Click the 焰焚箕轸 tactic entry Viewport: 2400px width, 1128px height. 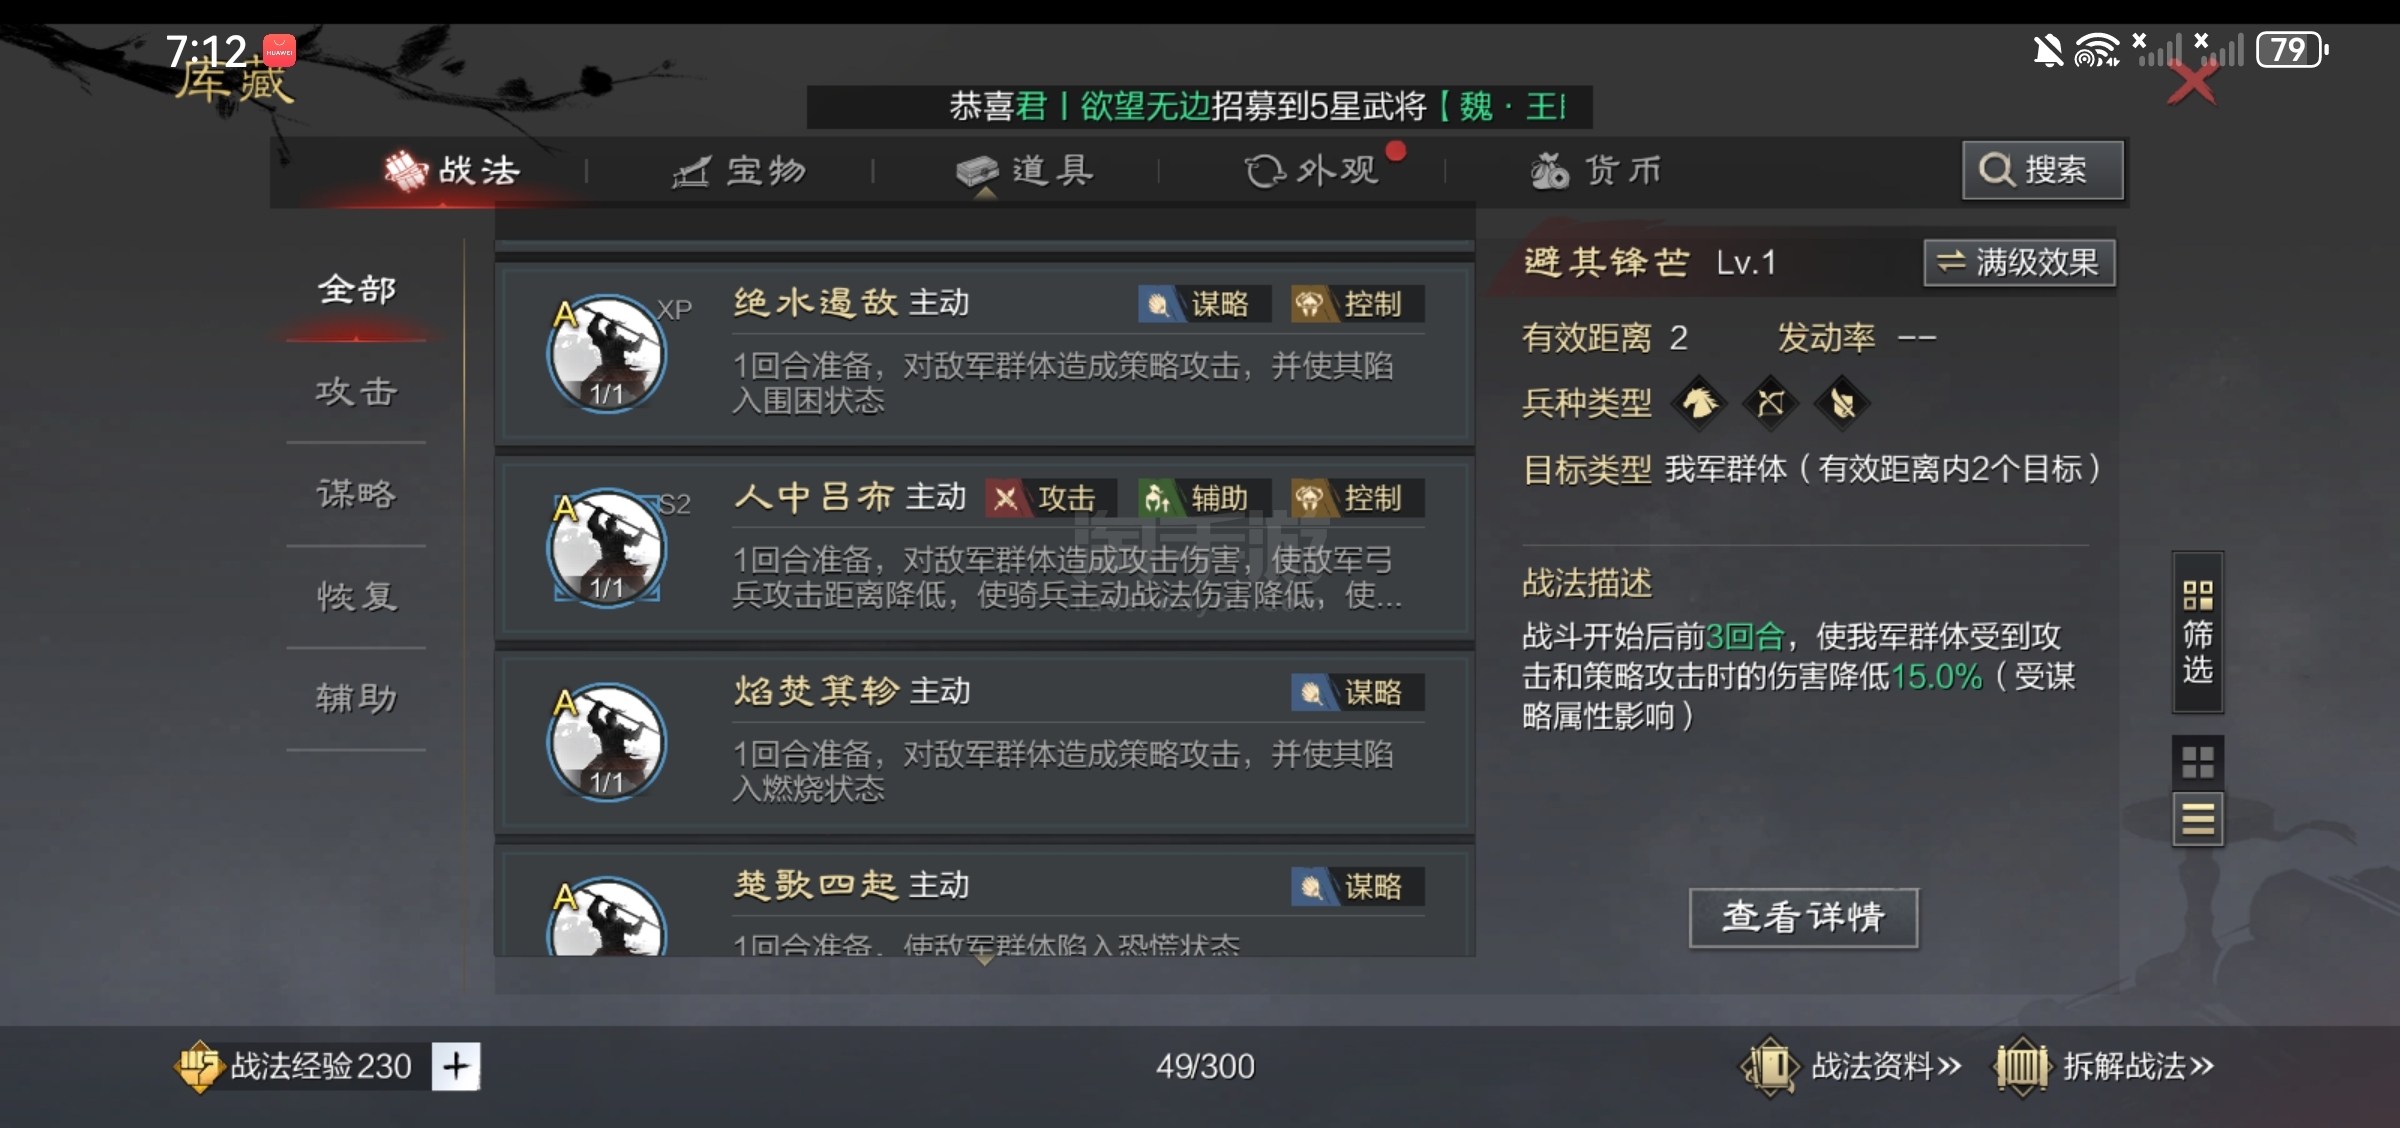pos(984,741)
